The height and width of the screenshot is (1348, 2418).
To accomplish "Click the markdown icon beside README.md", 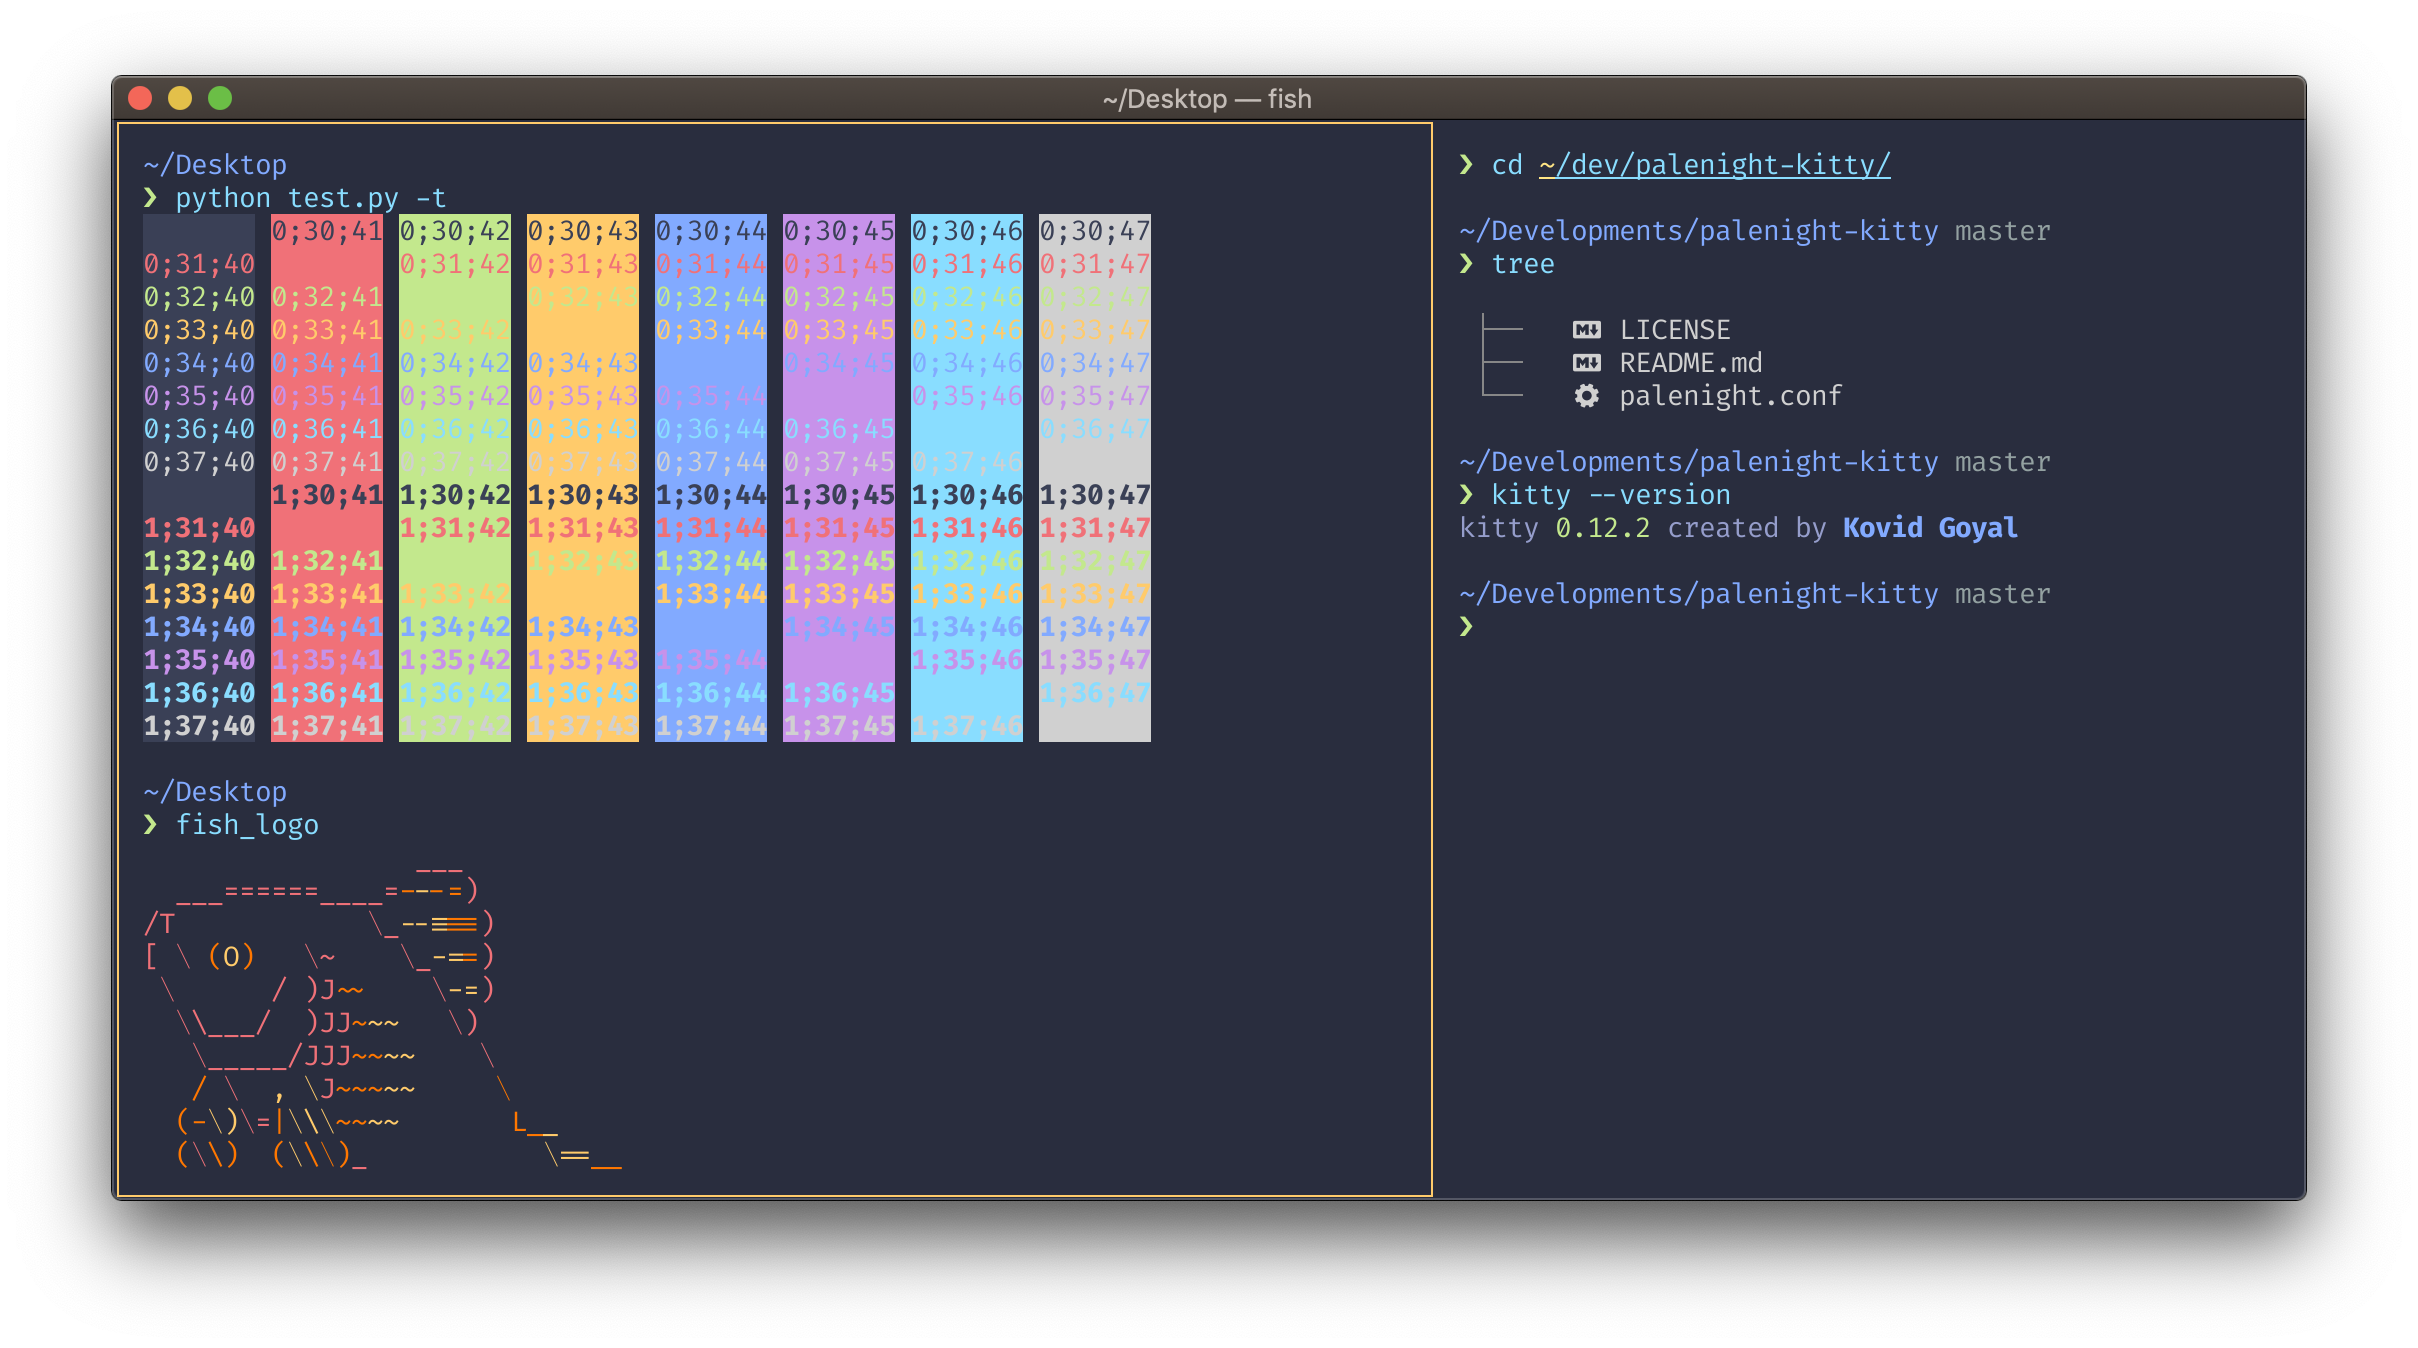I will tap(1586, 363).
